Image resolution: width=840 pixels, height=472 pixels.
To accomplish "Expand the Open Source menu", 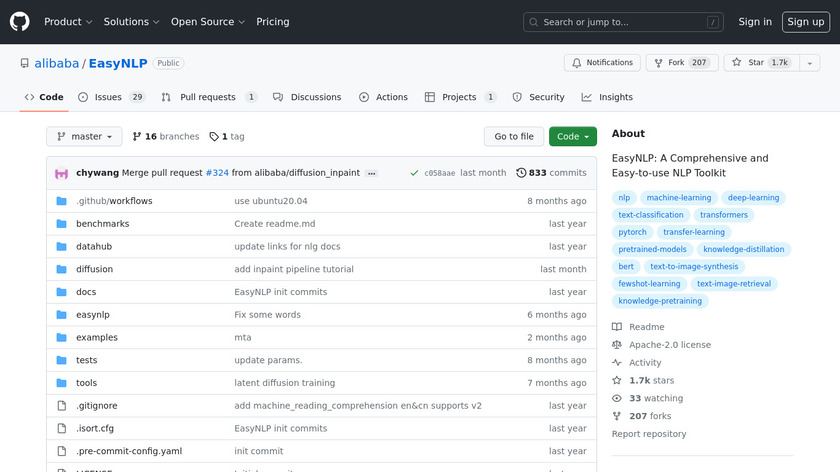I will point(208,22).
